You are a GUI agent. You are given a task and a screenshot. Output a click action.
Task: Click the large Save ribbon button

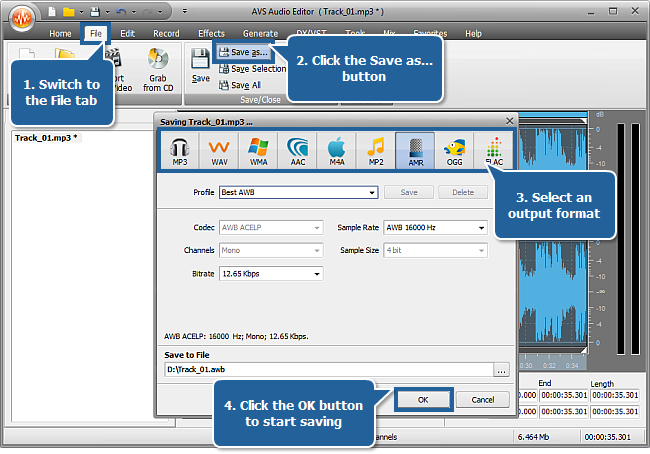tap(201, 66)
